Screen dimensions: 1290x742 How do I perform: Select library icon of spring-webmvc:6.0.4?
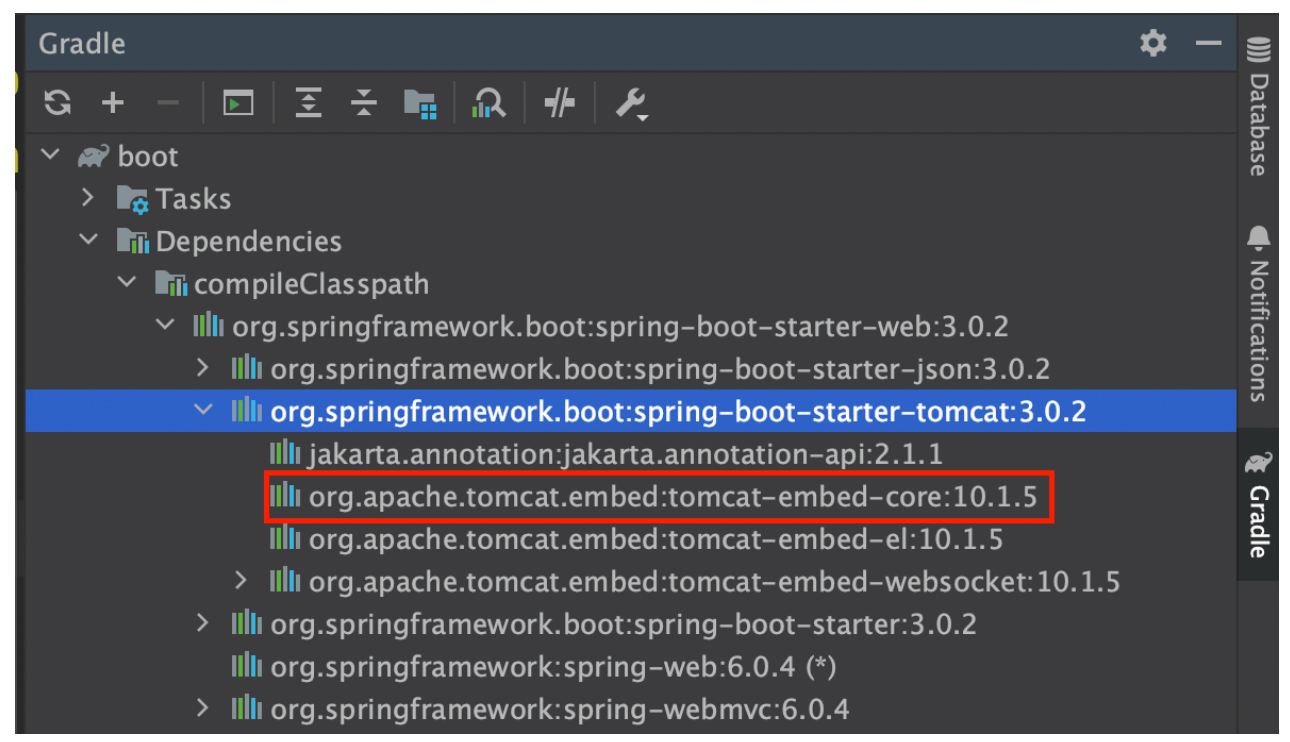[x=246, y=709]
